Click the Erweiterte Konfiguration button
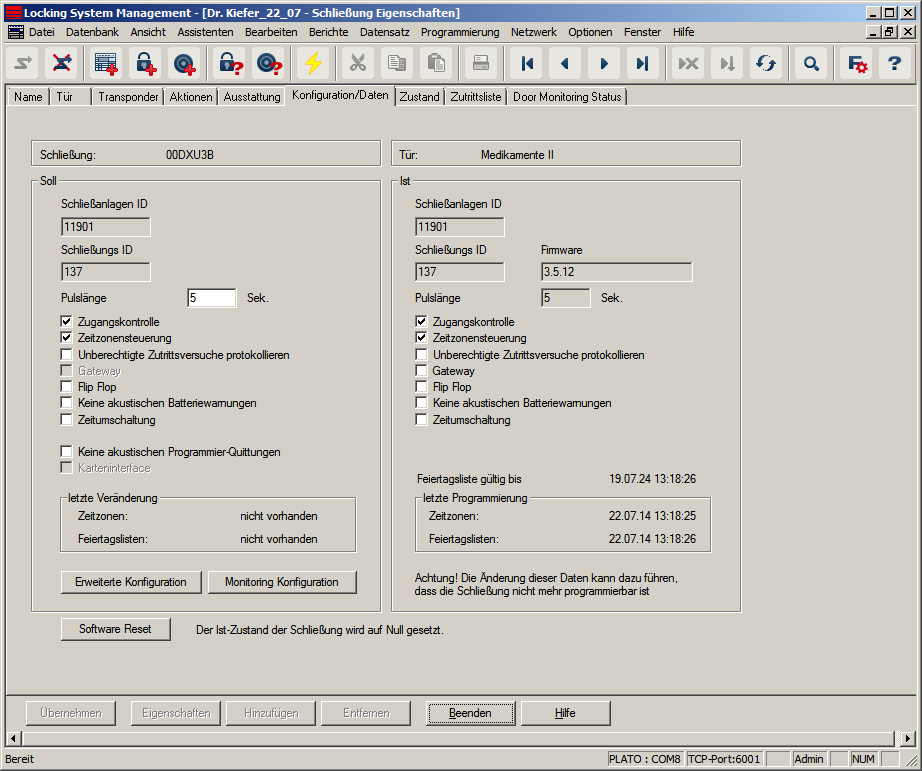The height and width of the screenshot is (771, 922). (131, 582)
